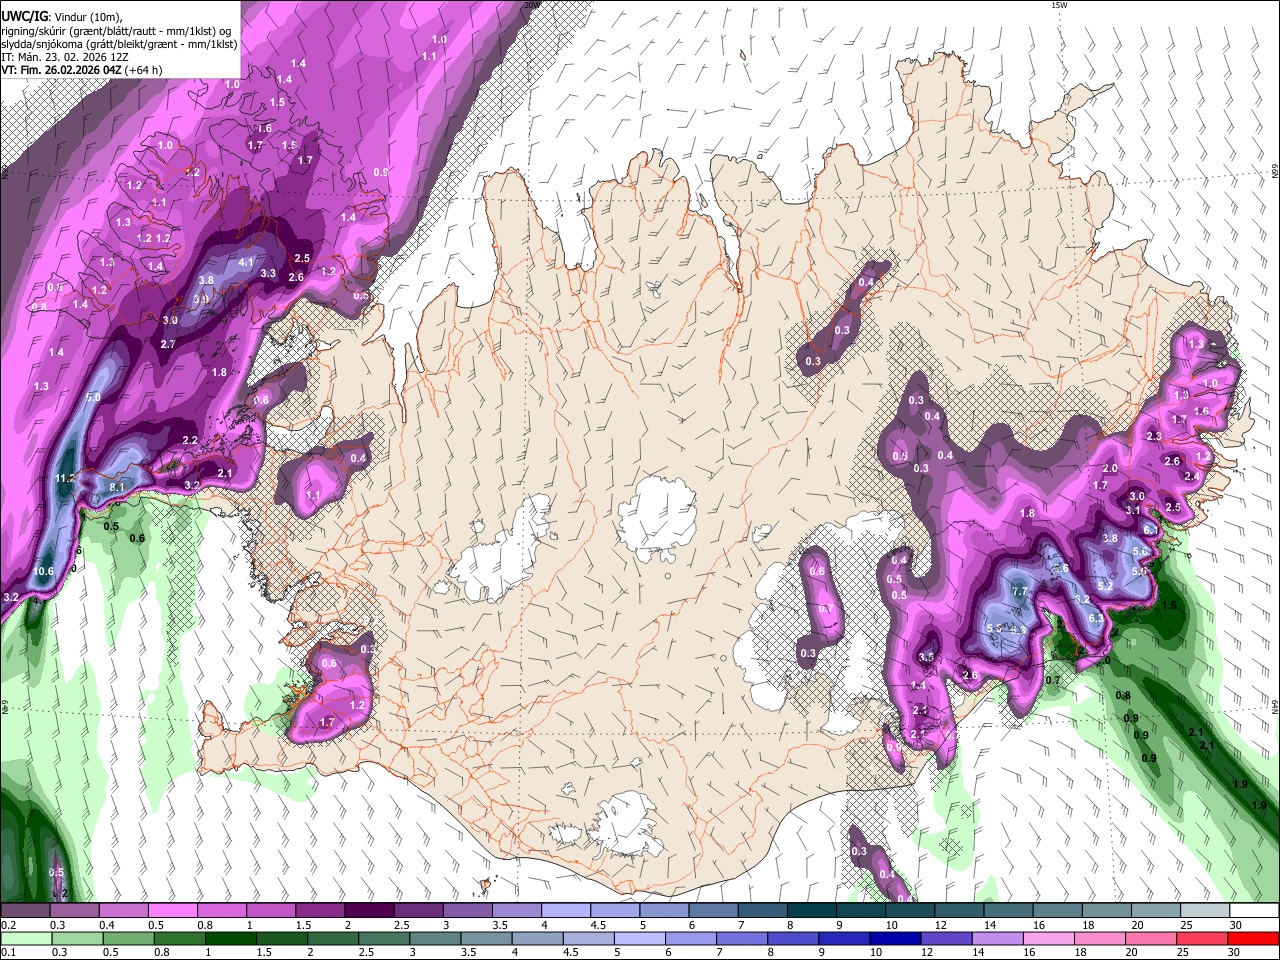Image resolution: width=1280 pixels, height=960 pixels.
Task: Click the 3.1 value on the map
Action: pyautogui.click(x=1133, y=510)
